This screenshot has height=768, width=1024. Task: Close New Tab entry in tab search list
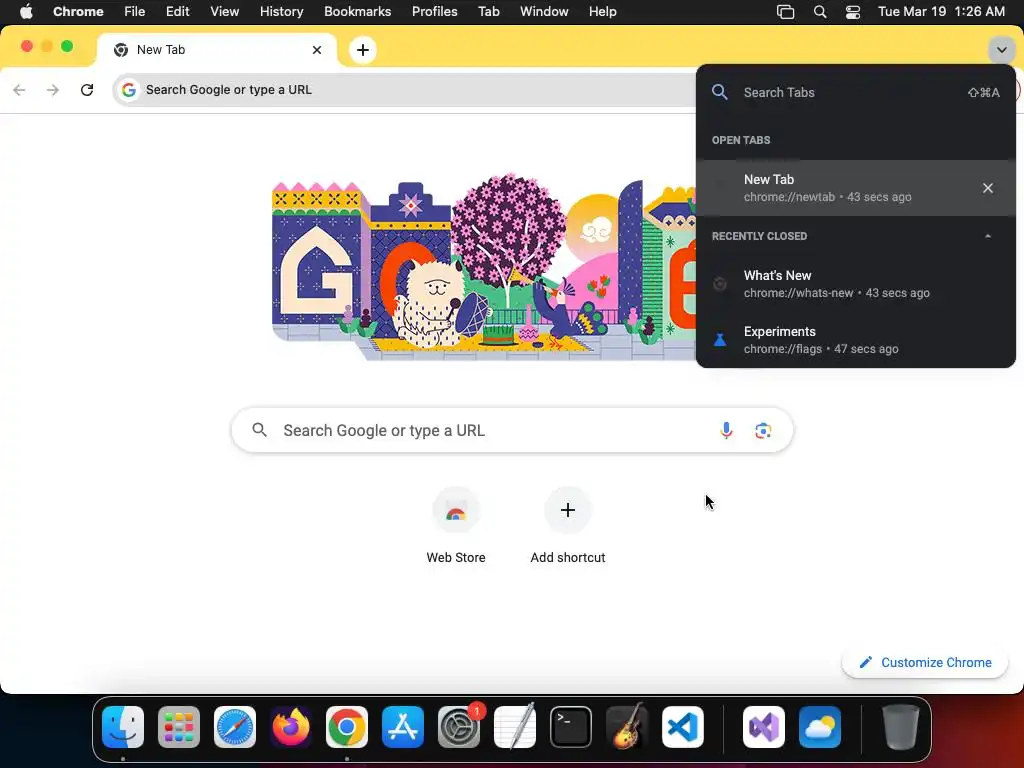[x=987, y=188]
